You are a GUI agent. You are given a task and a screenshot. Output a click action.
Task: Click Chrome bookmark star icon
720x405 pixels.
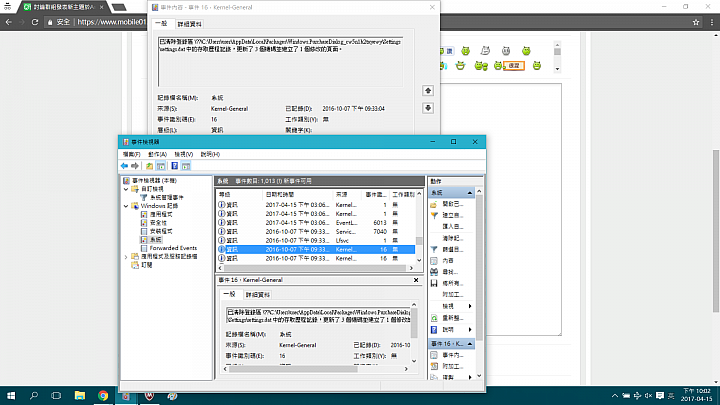[x=696, y=22]
